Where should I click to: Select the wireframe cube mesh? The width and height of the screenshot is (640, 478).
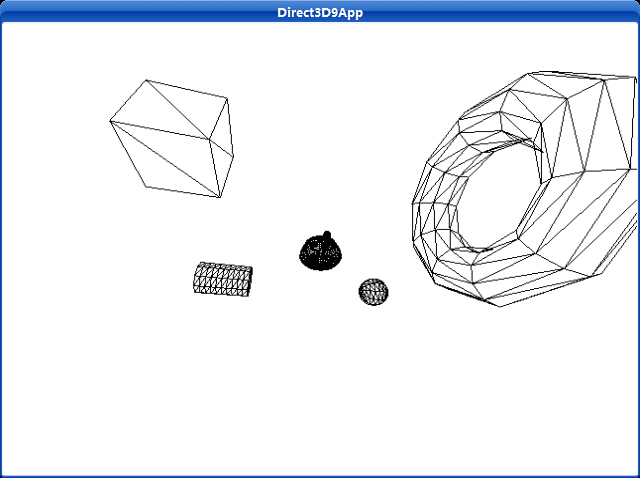click(171, 139)
